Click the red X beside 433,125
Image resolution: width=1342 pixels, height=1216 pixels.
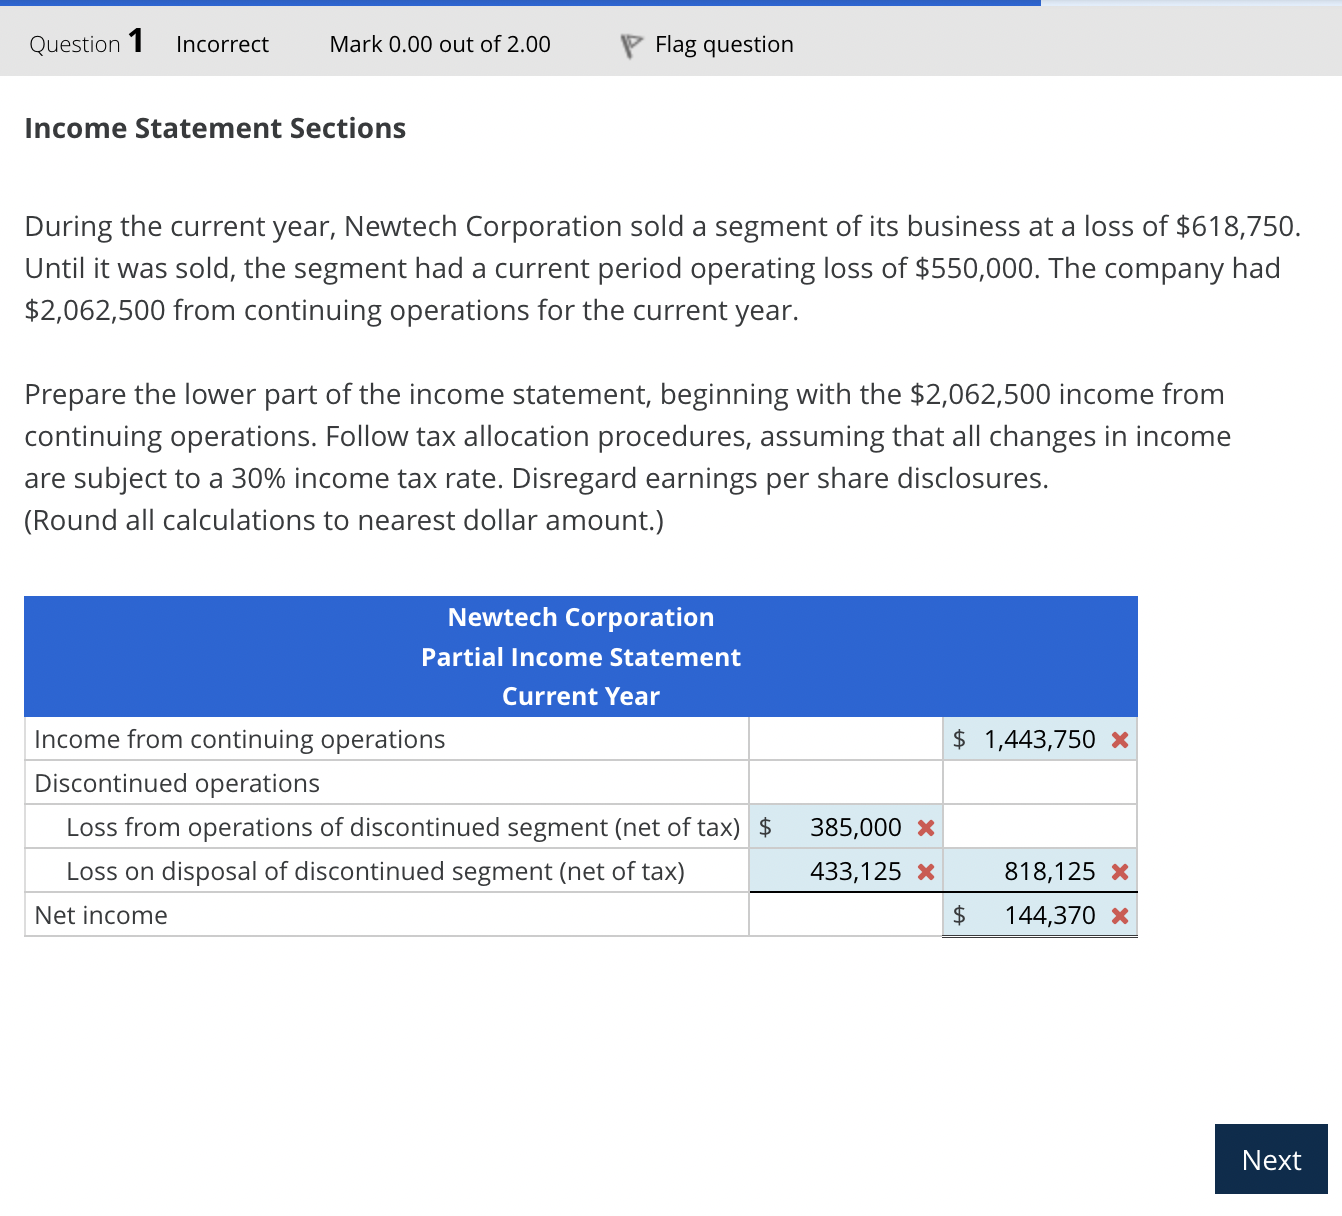tap(924, 871)
